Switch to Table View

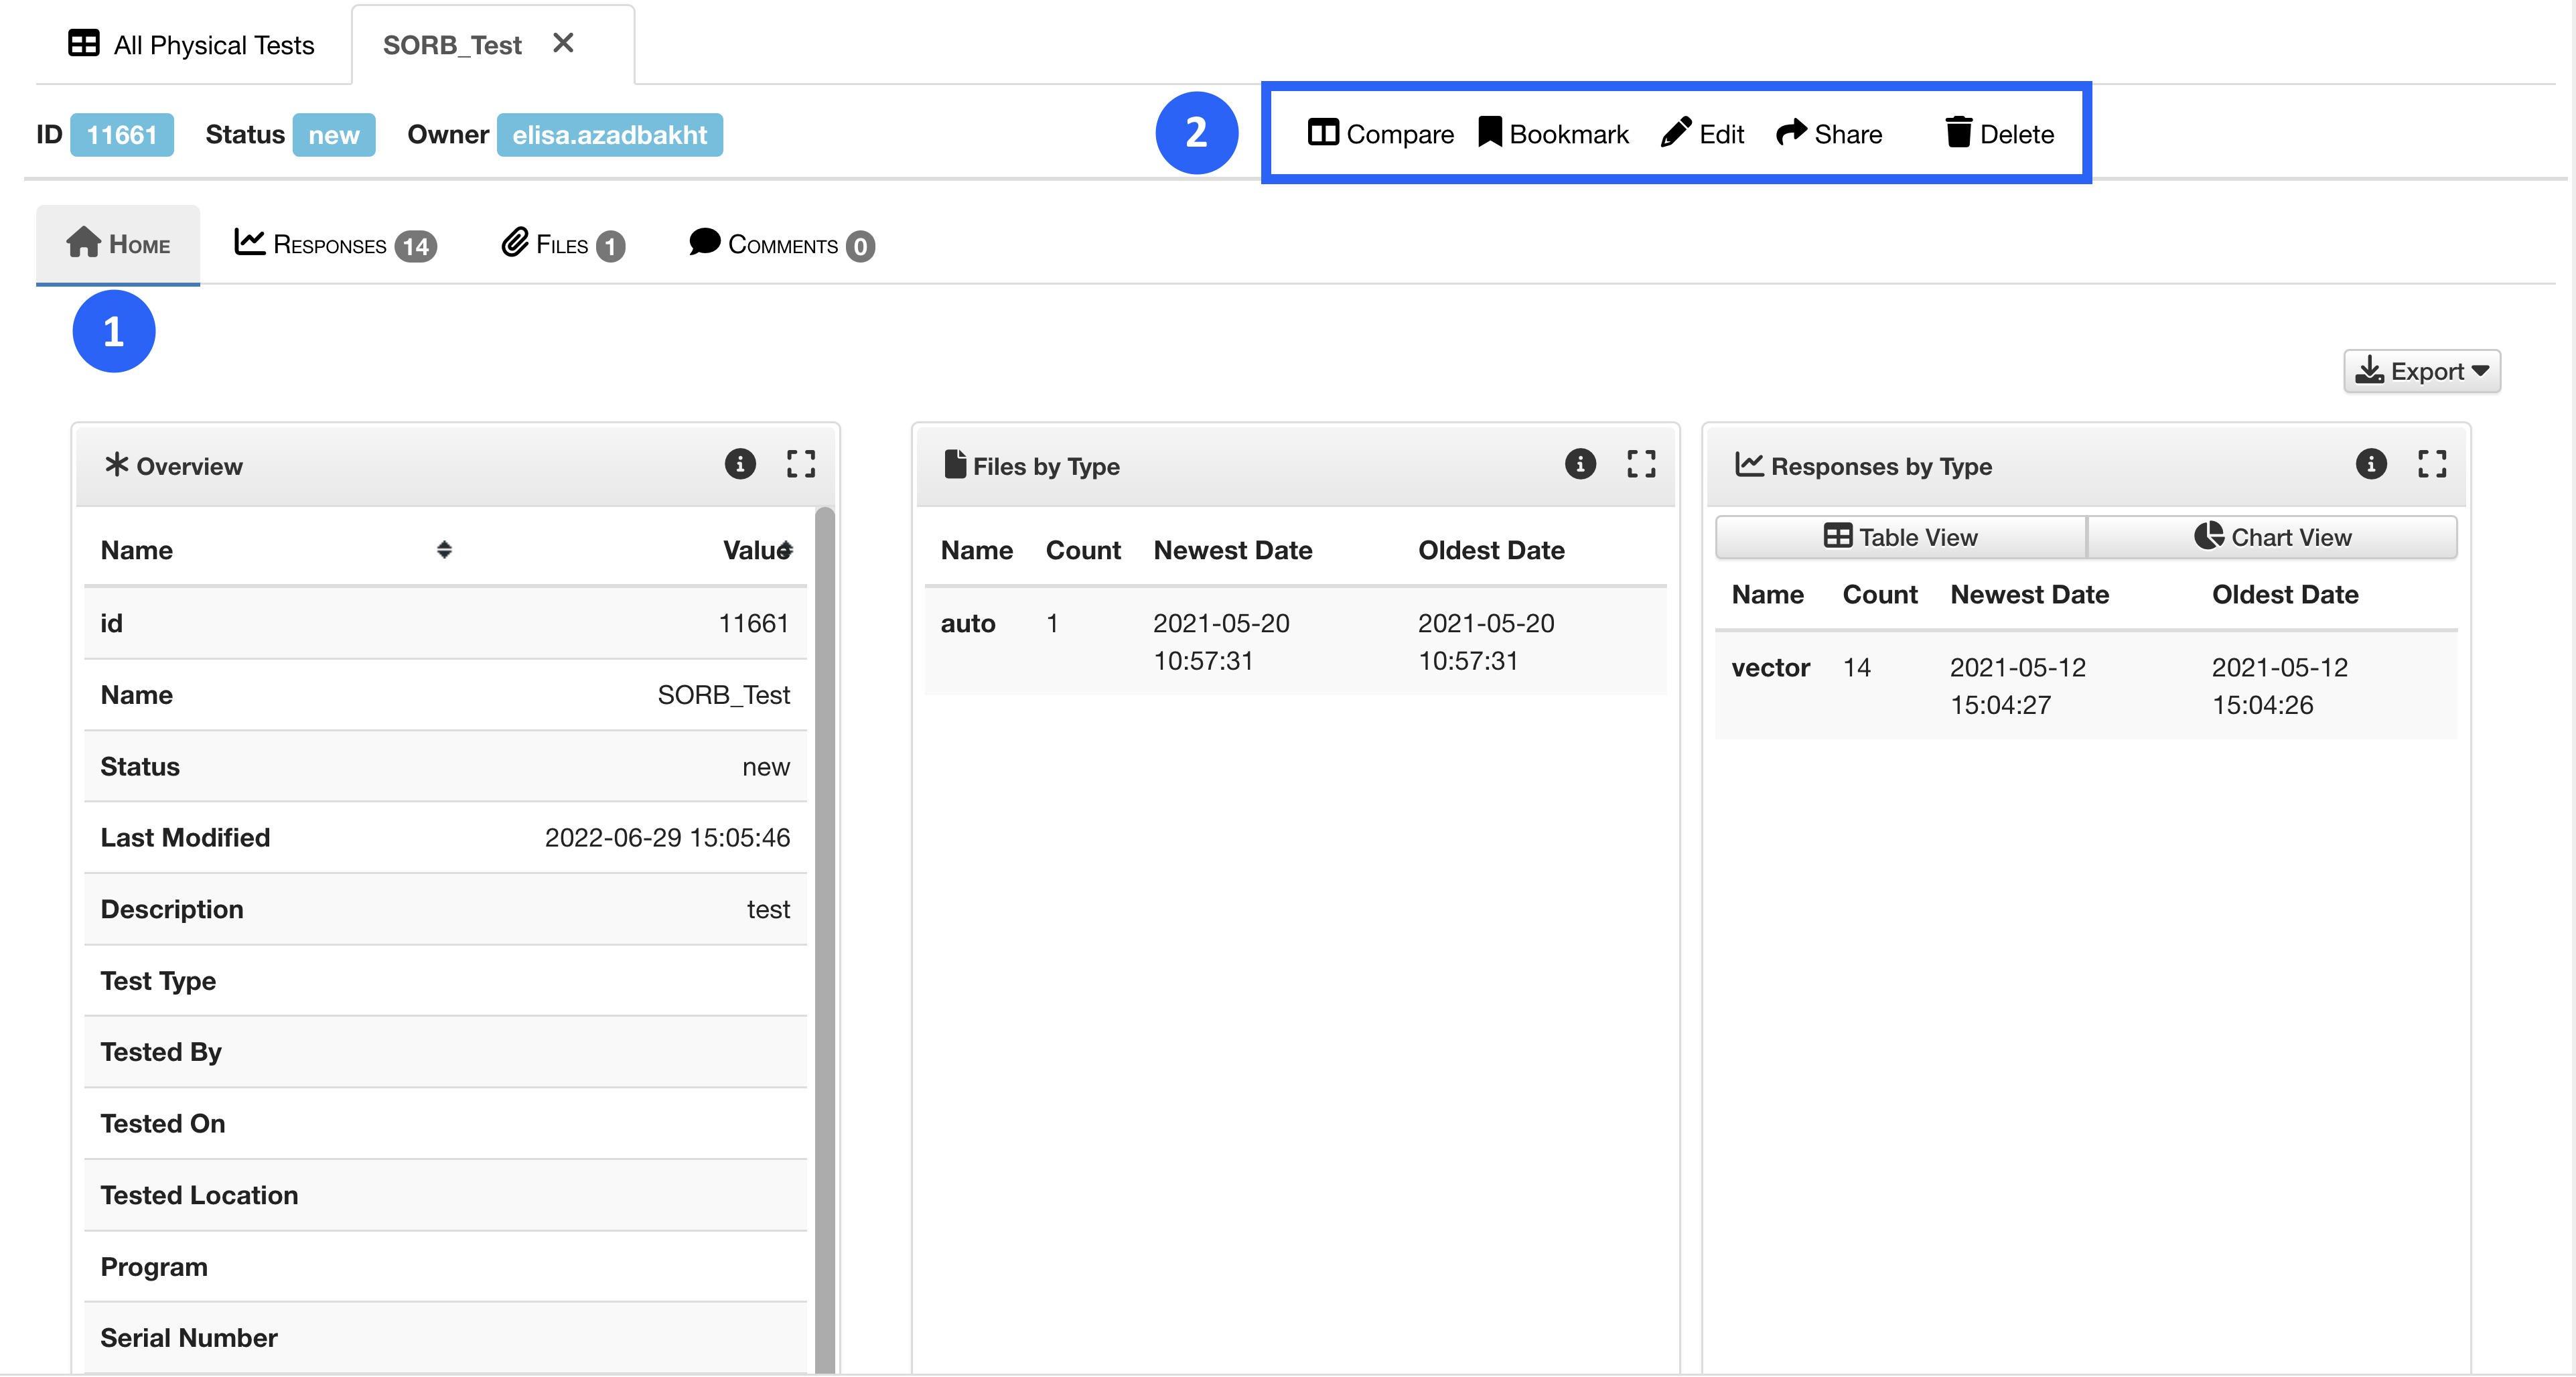[x=1900, y=537]
